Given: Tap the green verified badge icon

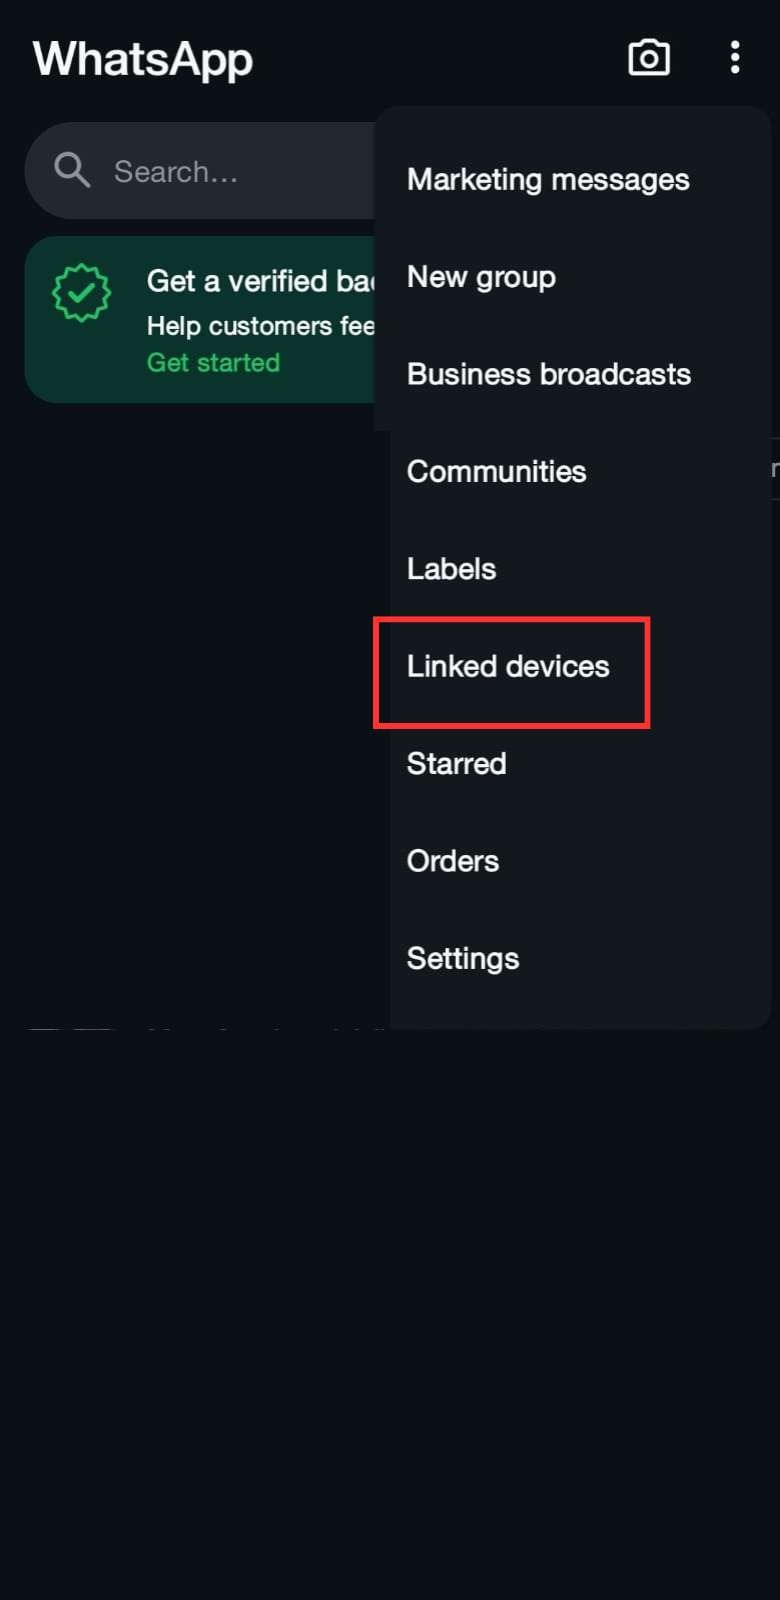Looking at the screenshot, I should click(82, 293).
